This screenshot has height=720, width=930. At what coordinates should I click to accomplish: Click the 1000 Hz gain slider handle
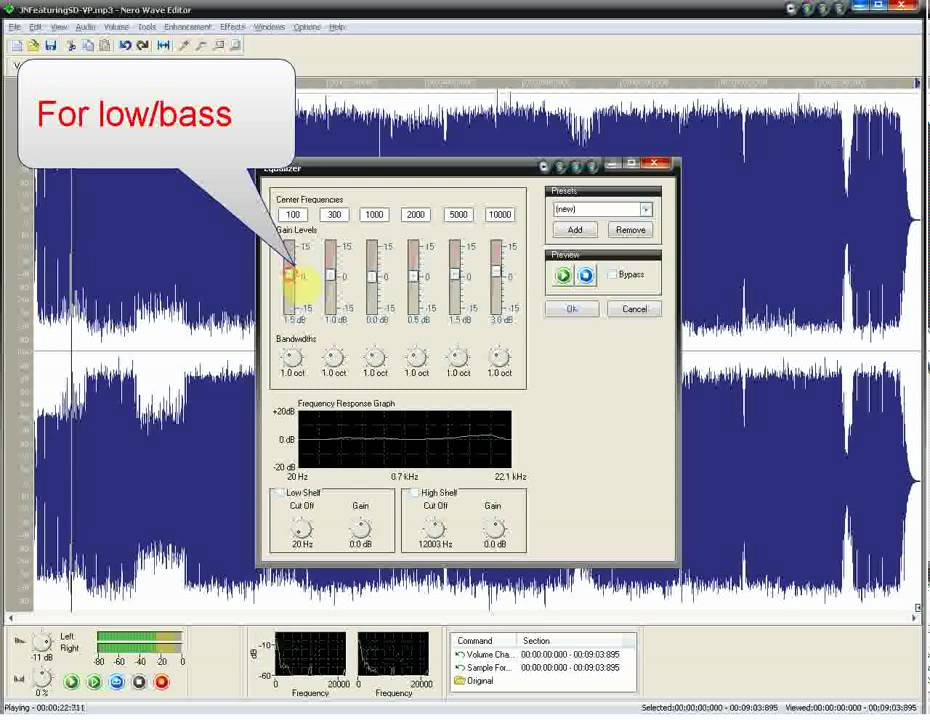(372, 276)
